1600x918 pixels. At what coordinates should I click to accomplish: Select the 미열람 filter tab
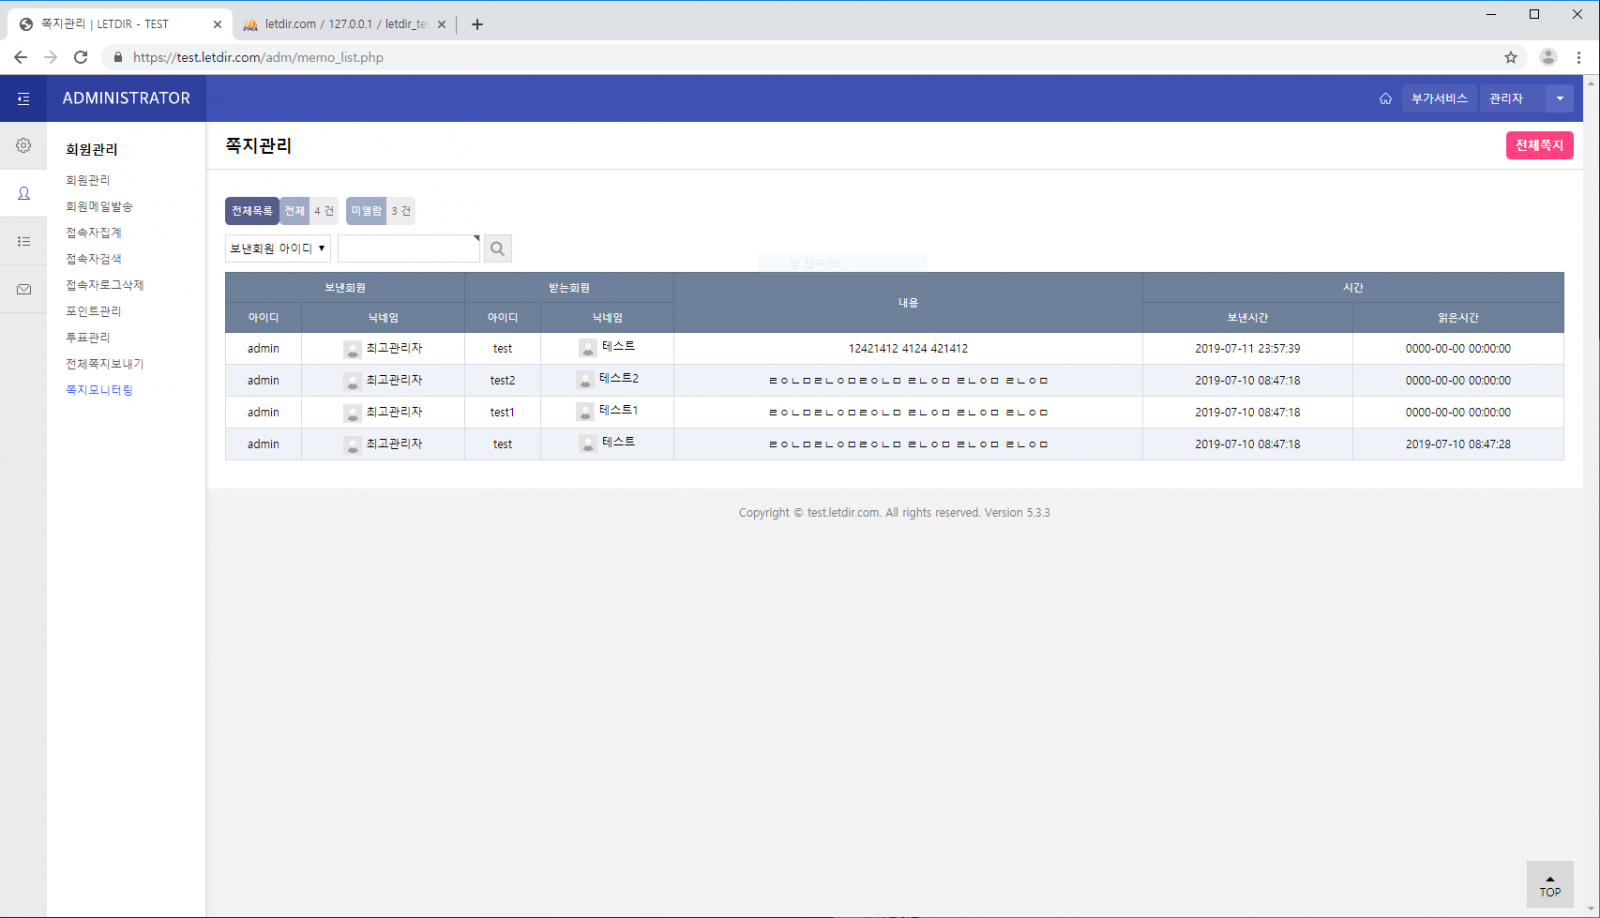click(x=366, y=211)
